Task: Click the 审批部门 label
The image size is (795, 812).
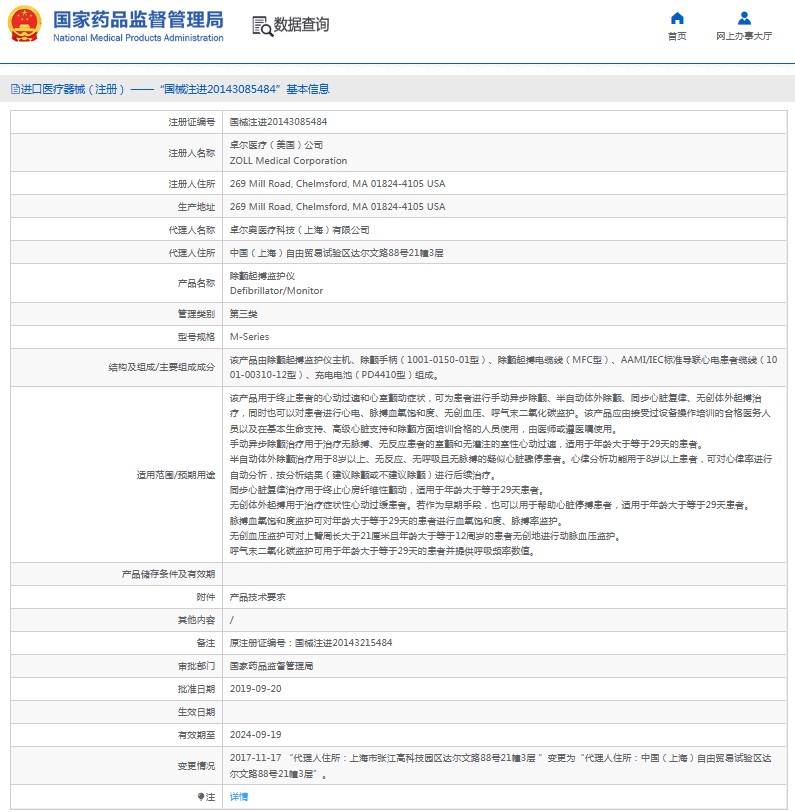Action: 196,666
